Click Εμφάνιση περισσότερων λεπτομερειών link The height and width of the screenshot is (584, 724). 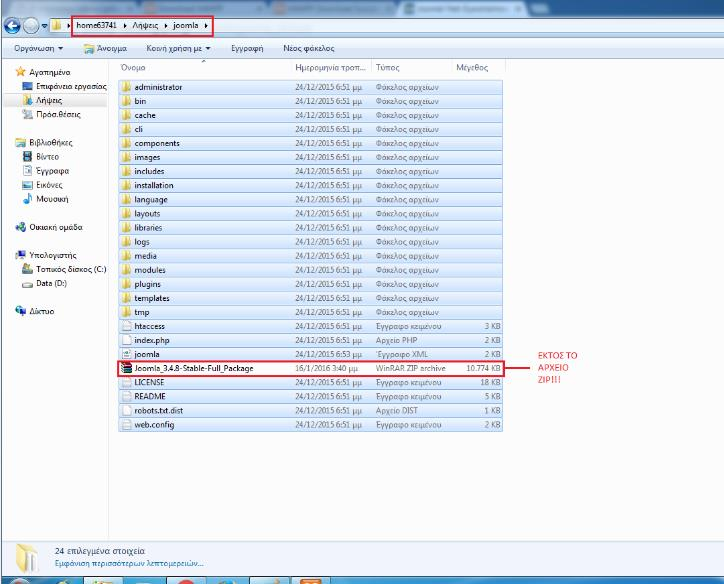click(129, 564)
